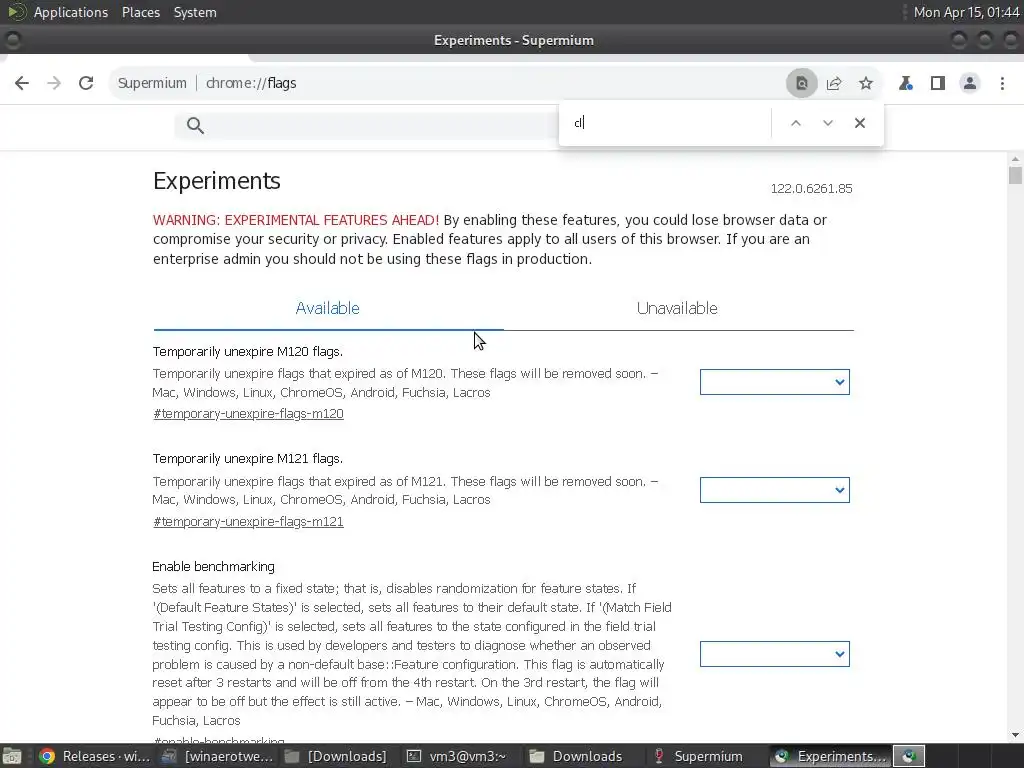Bookmark this page with the star icon
Image resolution: width=1024 pixels, height=768 pixels.
coord(866,83)
